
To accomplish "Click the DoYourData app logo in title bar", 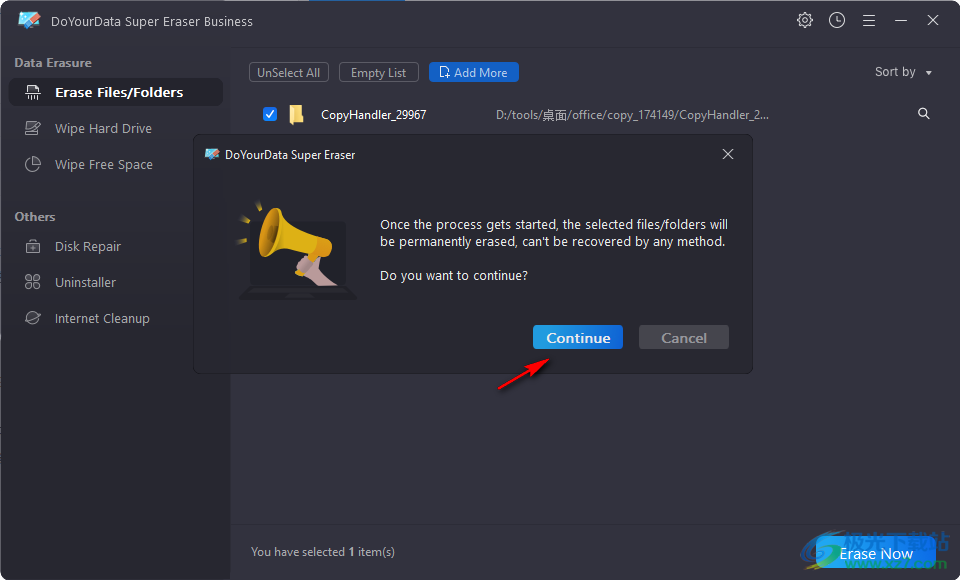I will click(29, 20).
